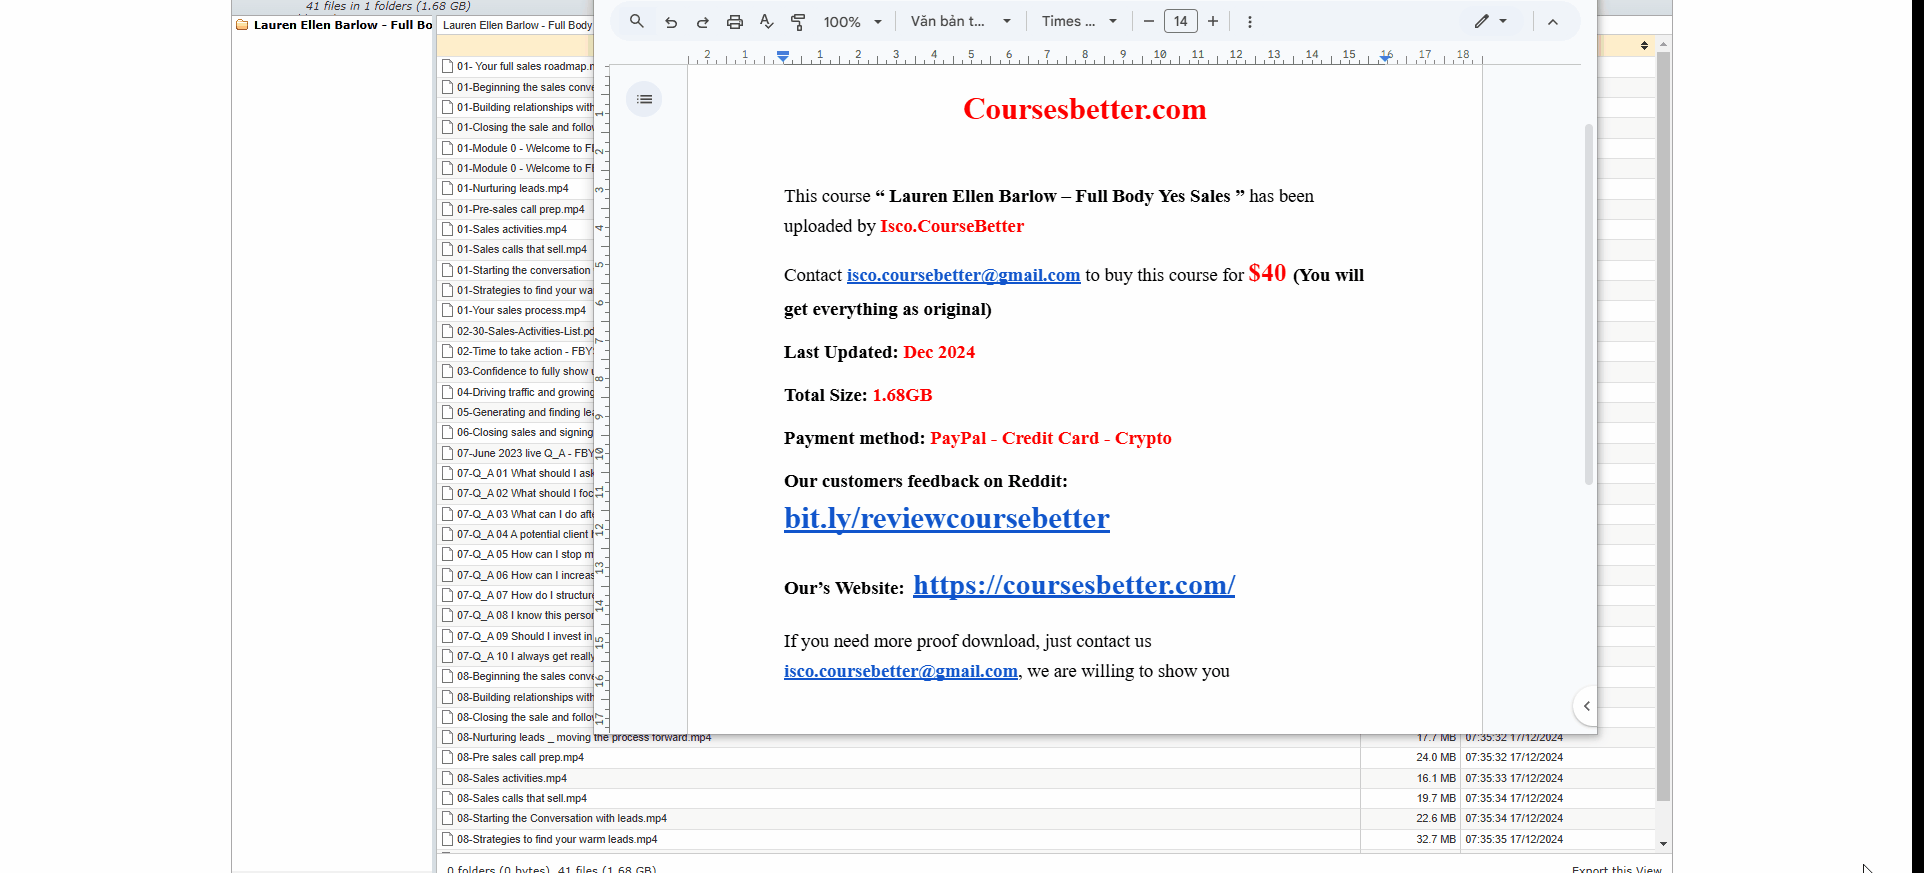Open the bit.ly/reviewcoursebetter link
This screenshot has height=873, width=1924.
[x=946, y=518]
